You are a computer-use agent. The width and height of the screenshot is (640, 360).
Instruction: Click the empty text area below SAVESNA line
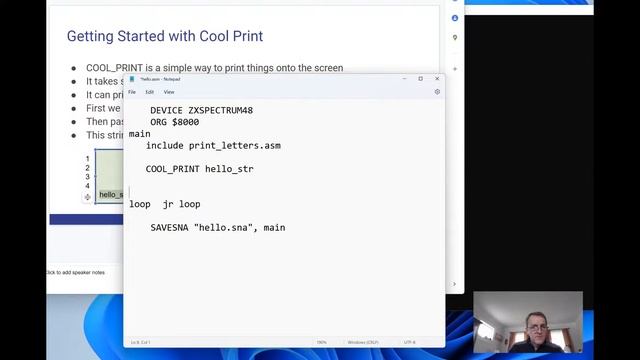284,286
